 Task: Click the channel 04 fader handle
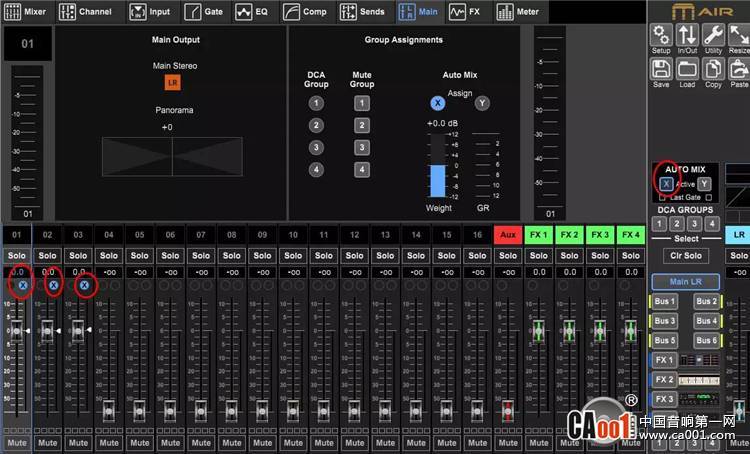click(109, 409)
